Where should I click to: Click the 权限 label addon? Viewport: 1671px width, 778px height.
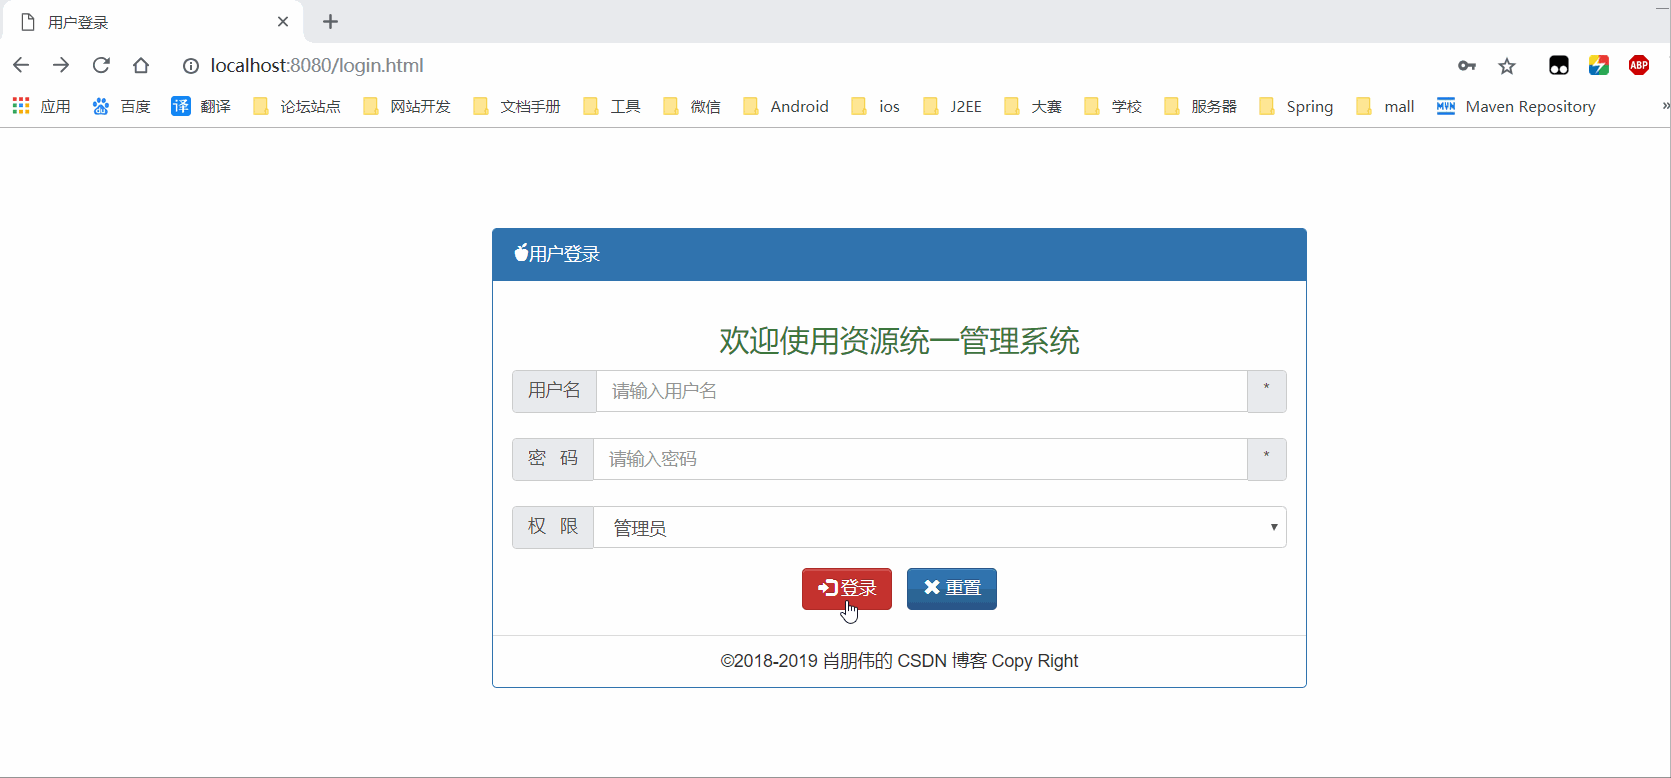coord(553,527)
